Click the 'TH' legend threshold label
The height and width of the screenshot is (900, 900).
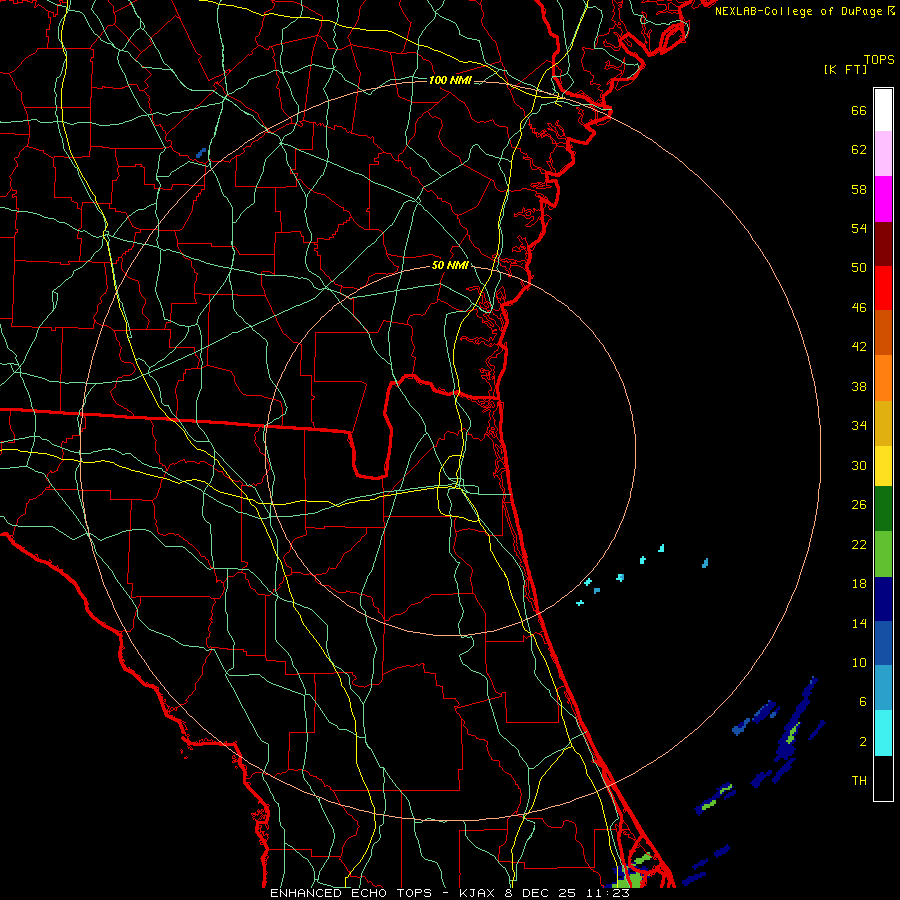pos(859,781)
